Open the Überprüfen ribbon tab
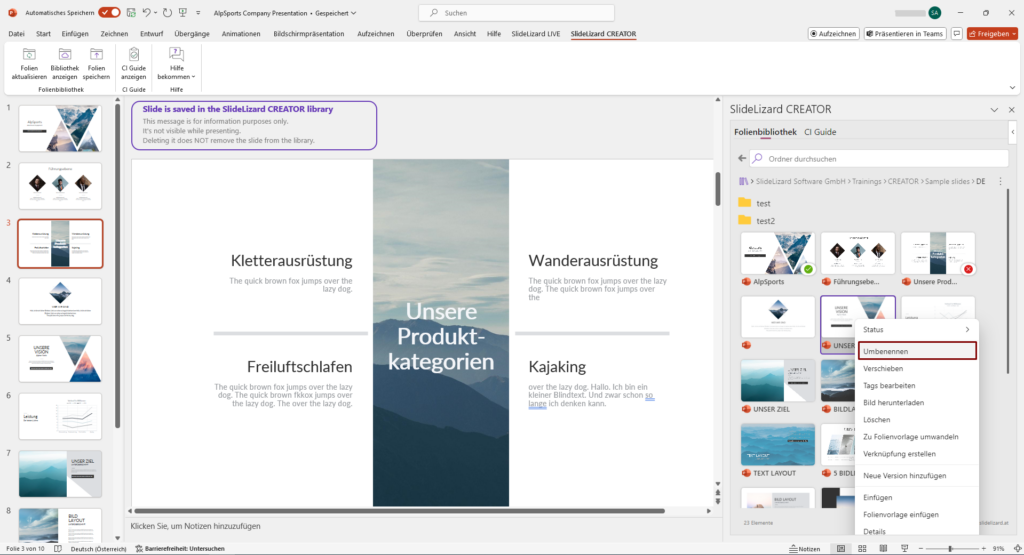The height and width of the screenshot is (555, 1024). click(424, 33)
